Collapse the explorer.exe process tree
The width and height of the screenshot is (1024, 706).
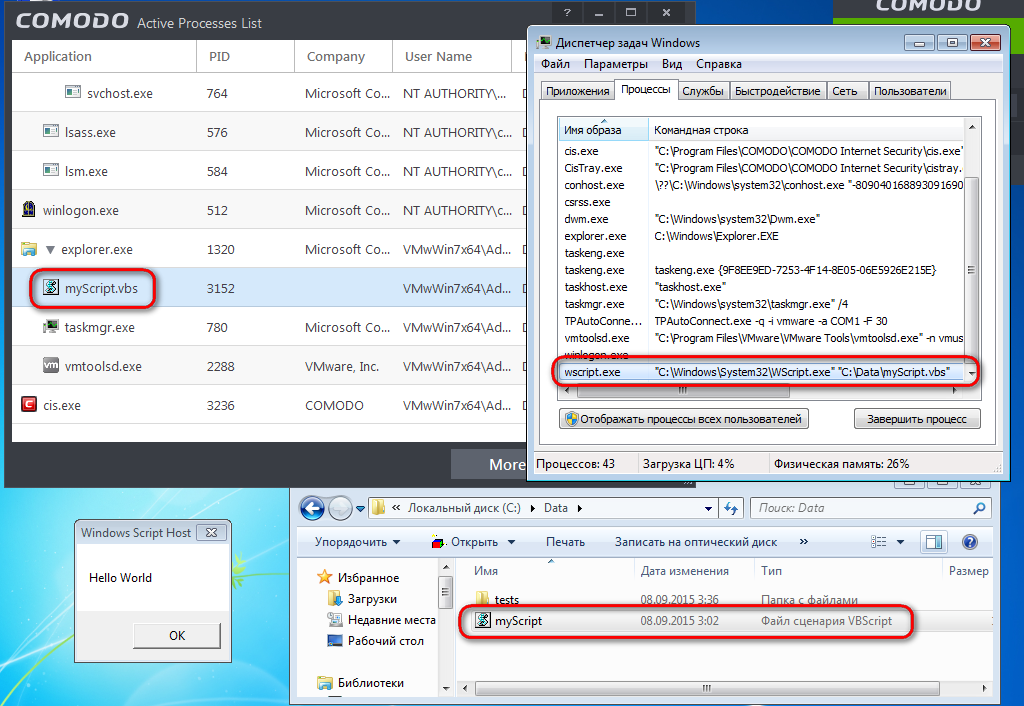click(50, 249)
